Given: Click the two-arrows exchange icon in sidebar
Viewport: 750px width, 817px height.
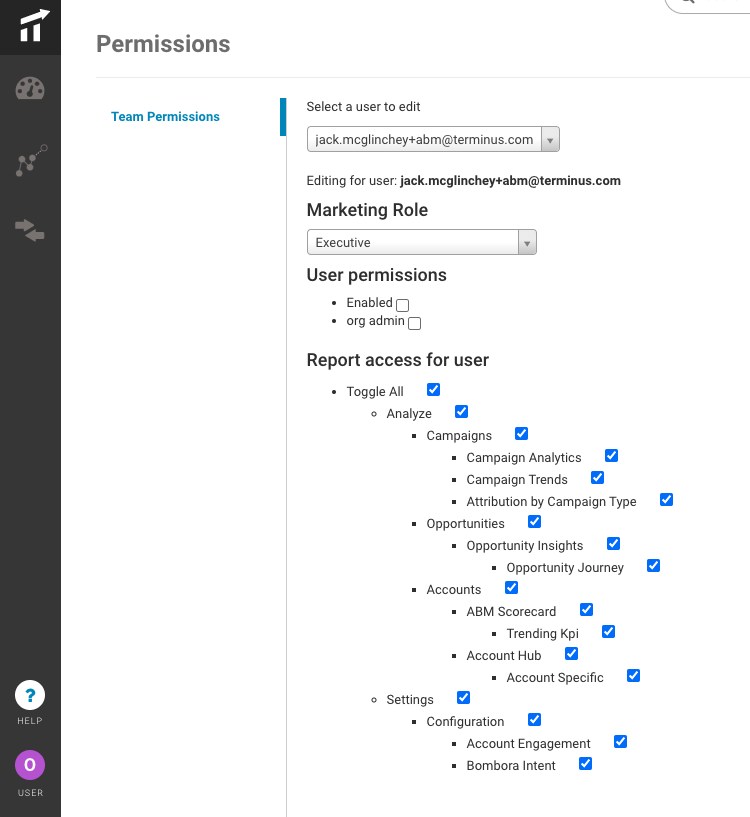Looking at the screenshot, I should tap(30, 230).
